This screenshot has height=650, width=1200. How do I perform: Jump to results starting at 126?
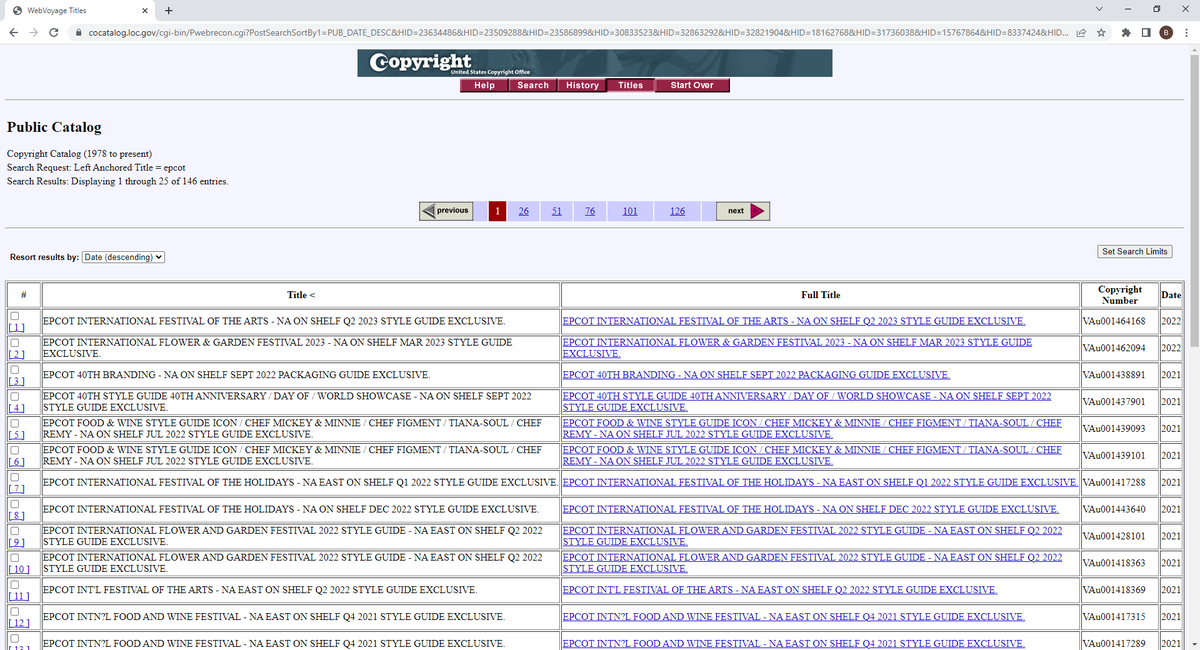pos(677,211)
